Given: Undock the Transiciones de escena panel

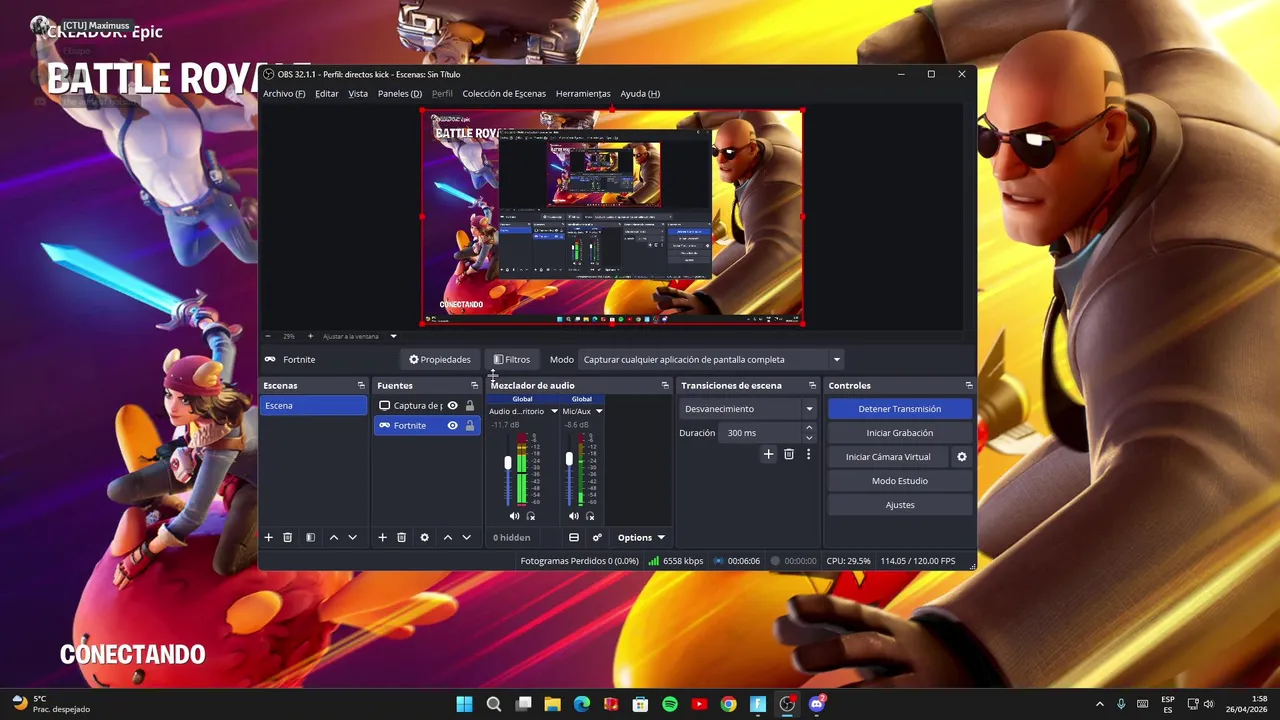Looking at the screenshot, I should [x=812, y=385].
